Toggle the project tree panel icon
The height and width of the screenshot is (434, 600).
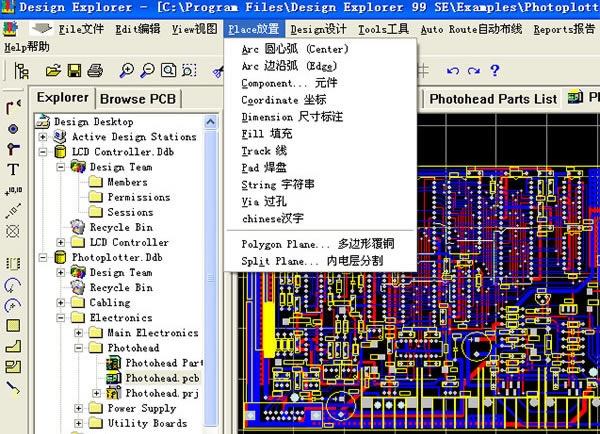click(21, 71)
